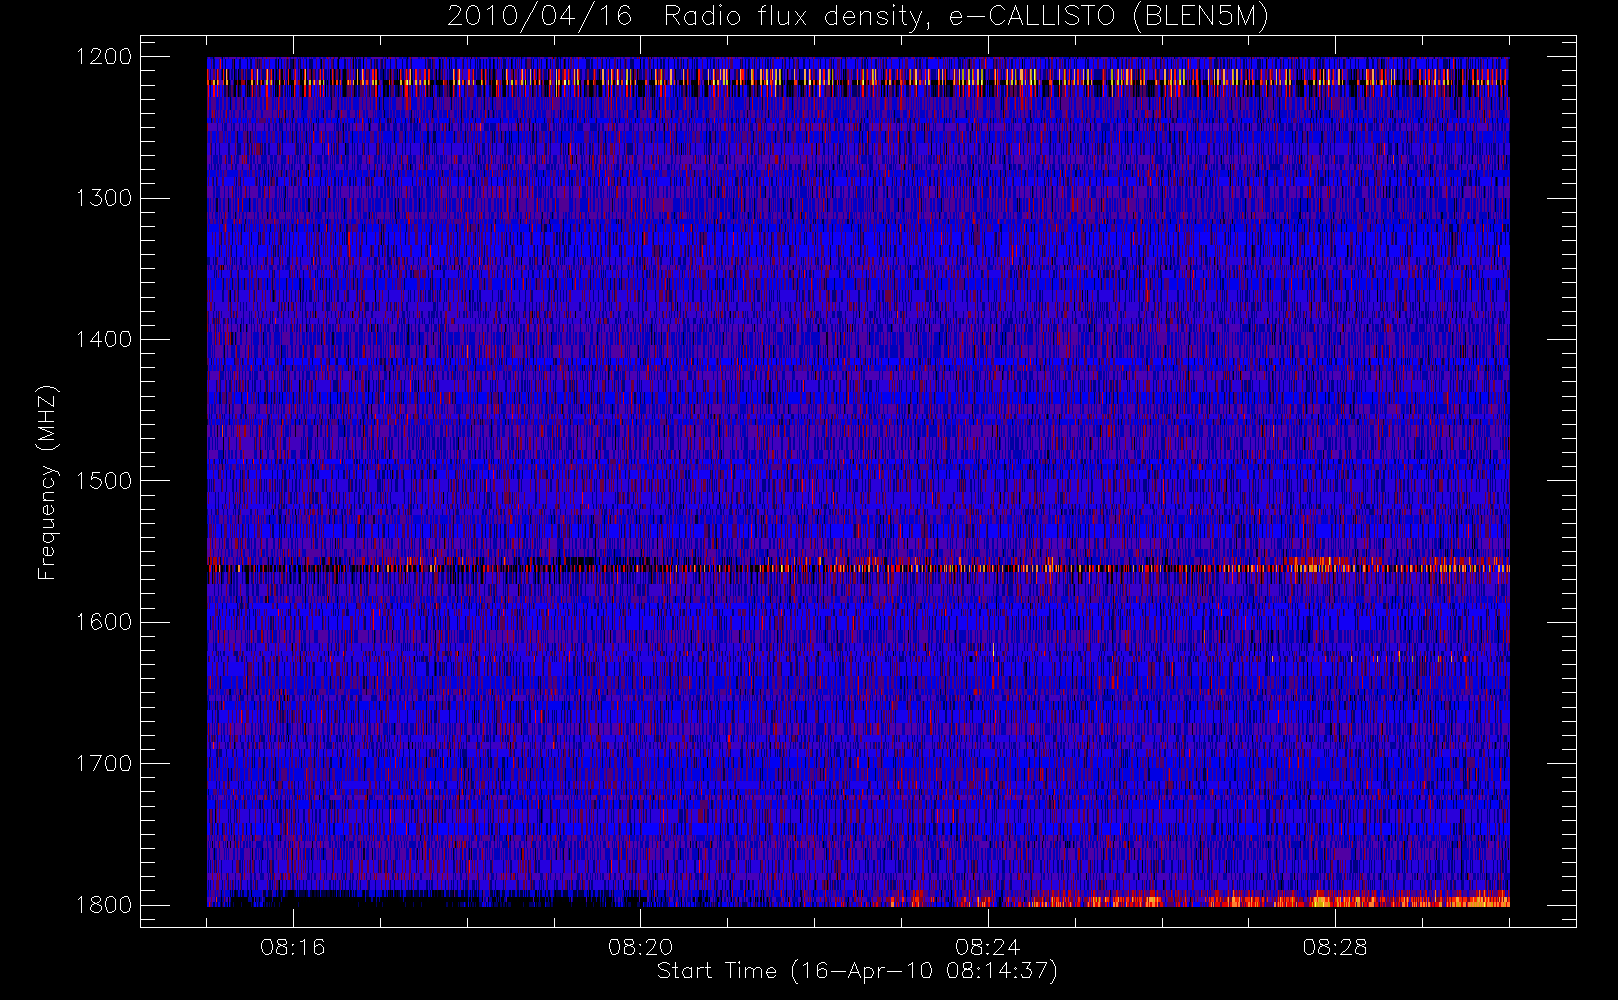Select the 1300 frequency tick label
Viewport: 1618px width, 1000px height.
[x=104, y=198]
